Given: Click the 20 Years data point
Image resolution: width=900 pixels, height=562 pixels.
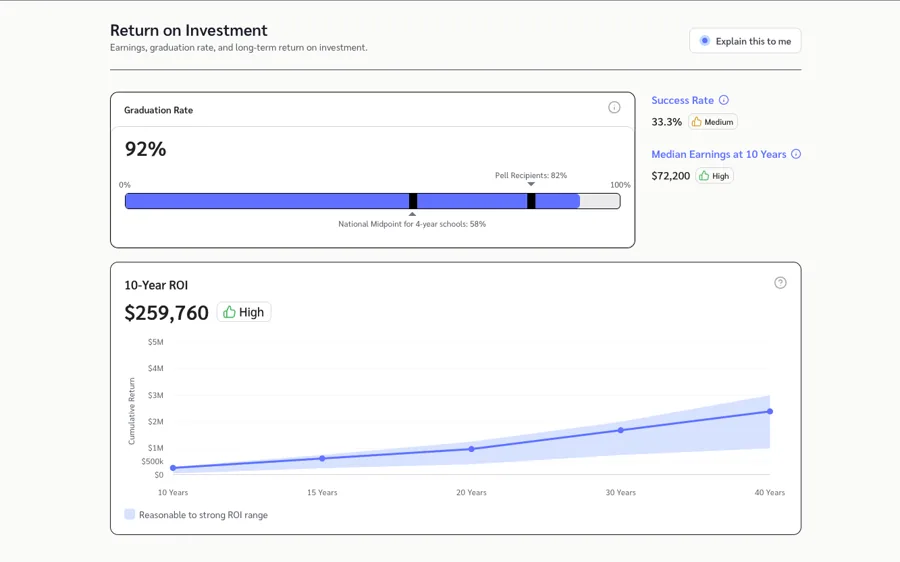Looking at the screenshot, I should click(471, 449).
